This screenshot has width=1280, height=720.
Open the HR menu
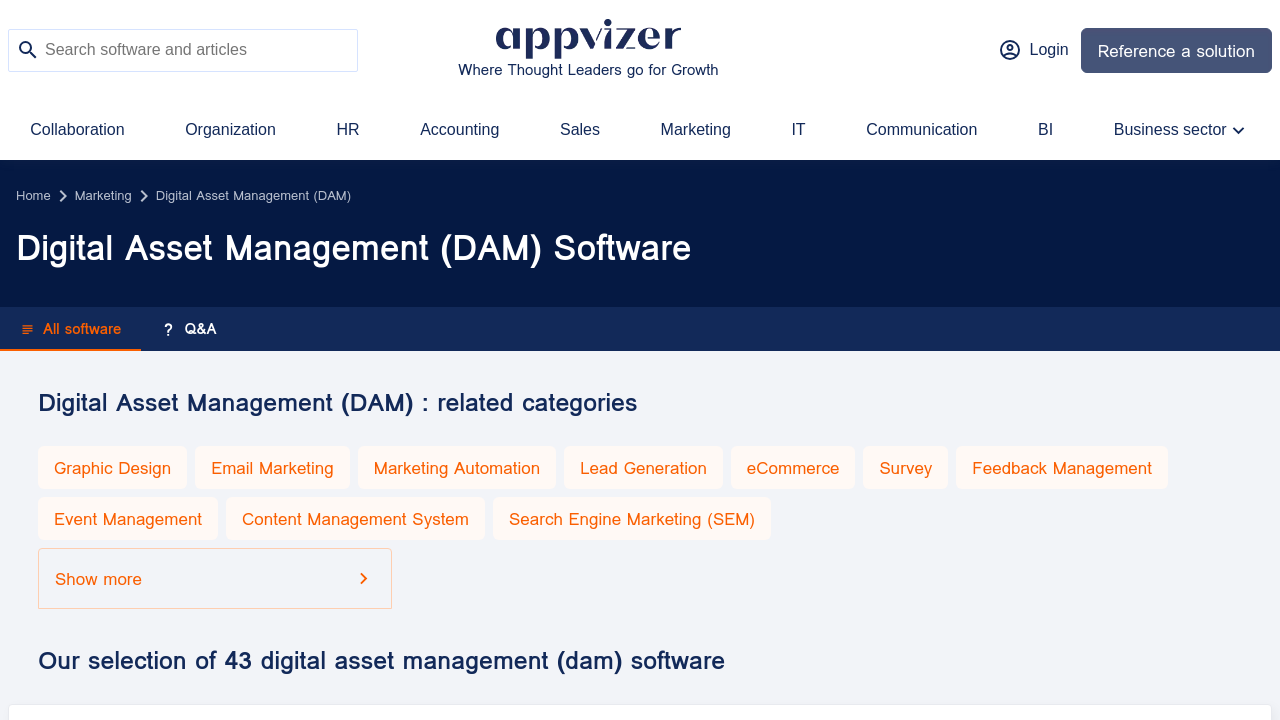[x=348, y=130]
